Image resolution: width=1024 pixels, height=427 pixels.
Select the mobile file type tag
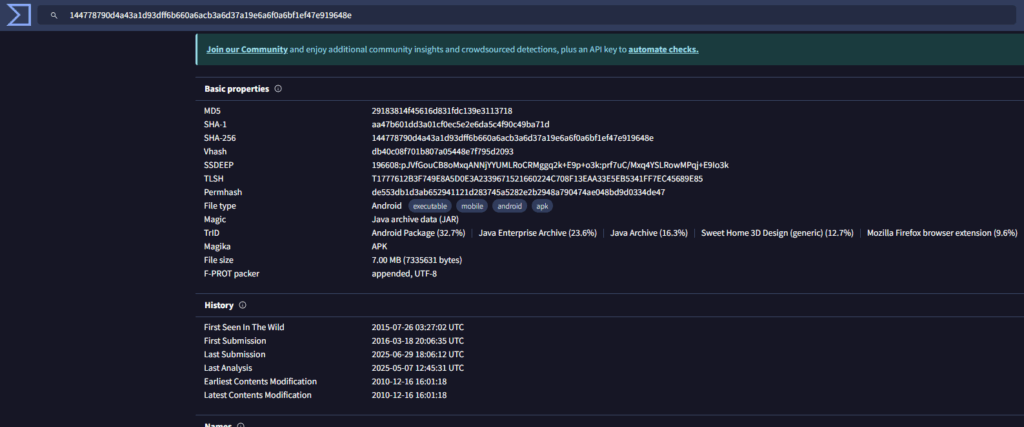[x=473, y=206]
